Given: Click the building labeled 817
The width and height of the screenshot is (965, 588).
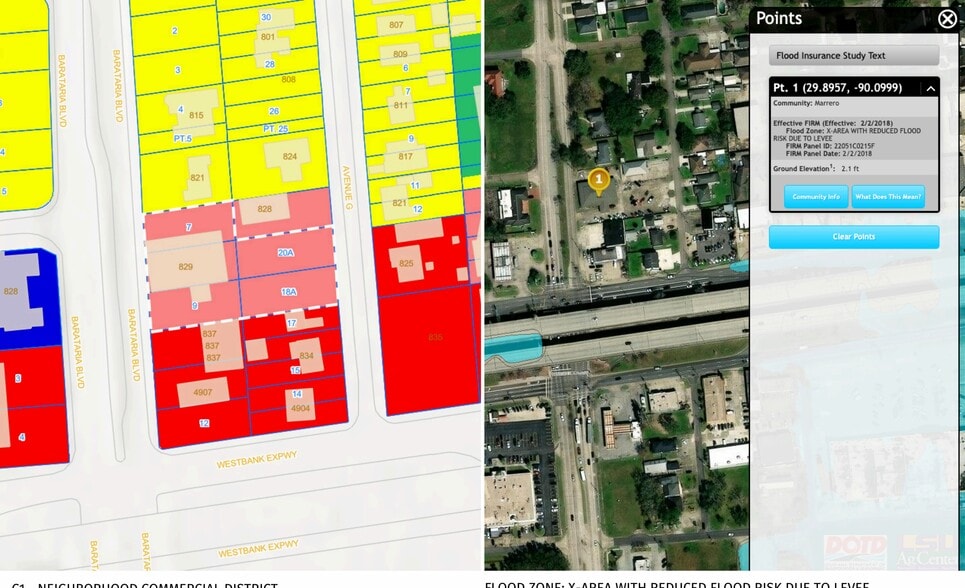Looking at the screenshot, I should [405, 156].
